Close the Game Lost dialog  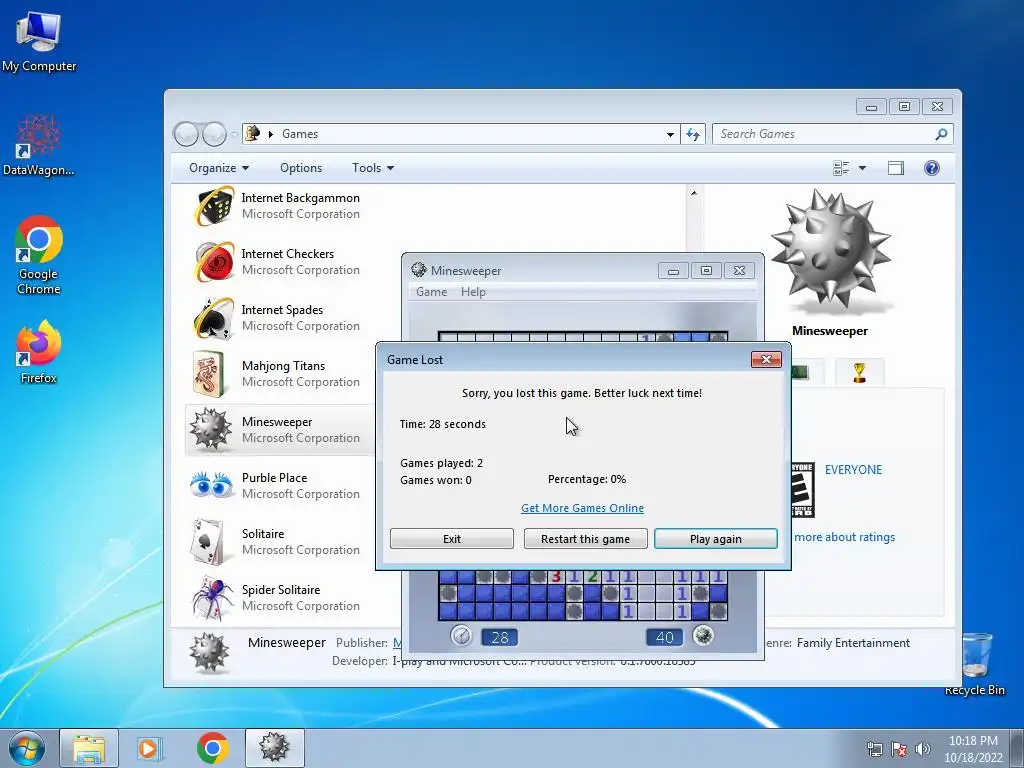[766, 359]
